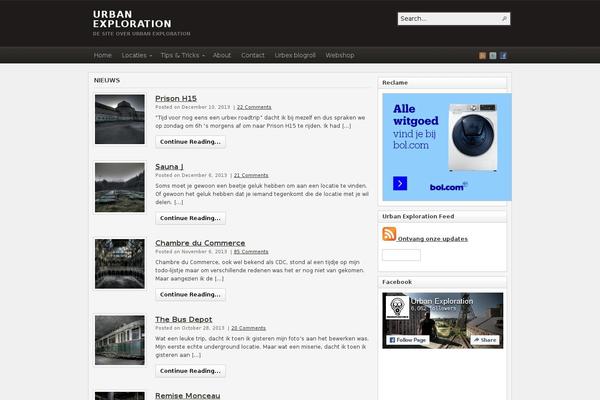Click the Reclame widget heading

point(395,83)
